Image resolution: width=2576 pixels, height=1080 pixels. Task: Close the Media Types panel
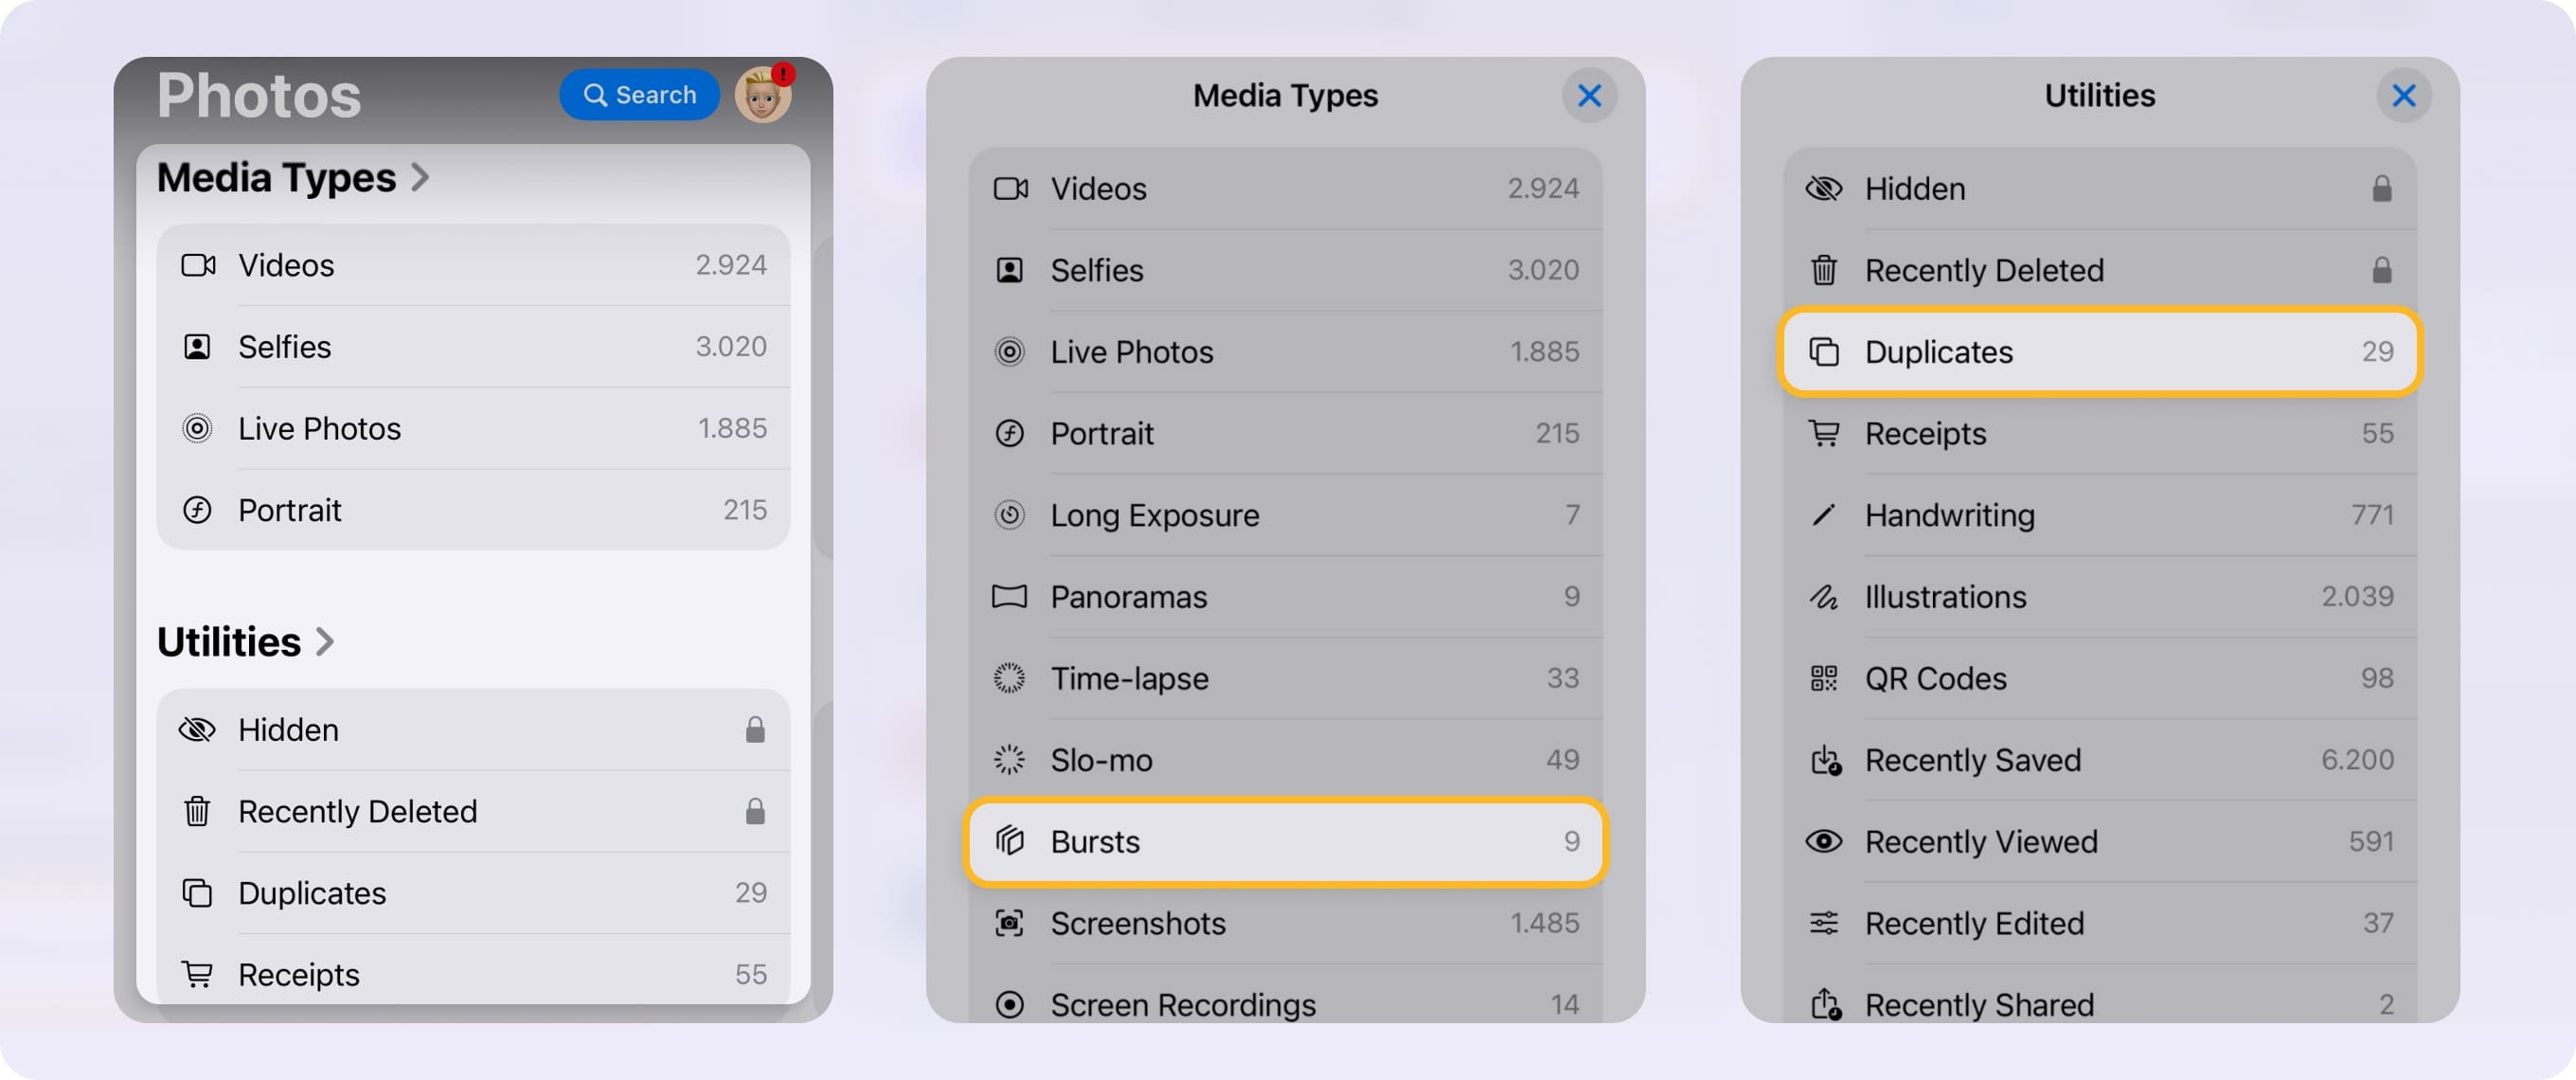click(1589, 95)
